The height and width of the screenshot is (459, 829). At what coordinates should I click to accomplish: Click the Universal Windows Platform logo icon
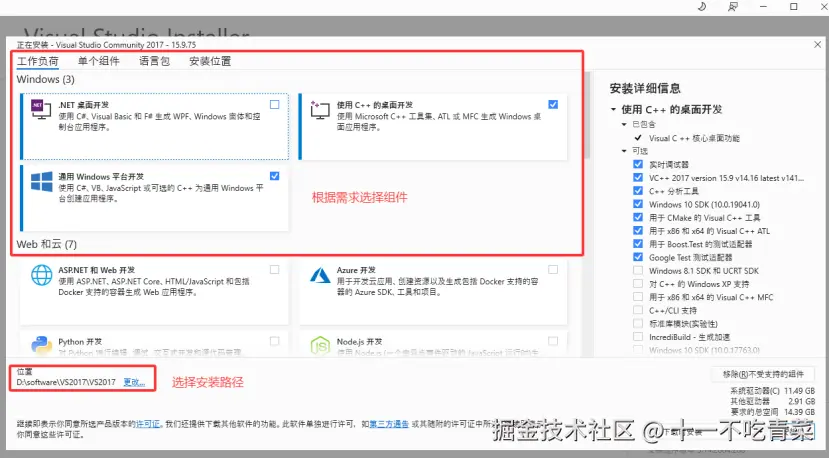coord(41,181)
